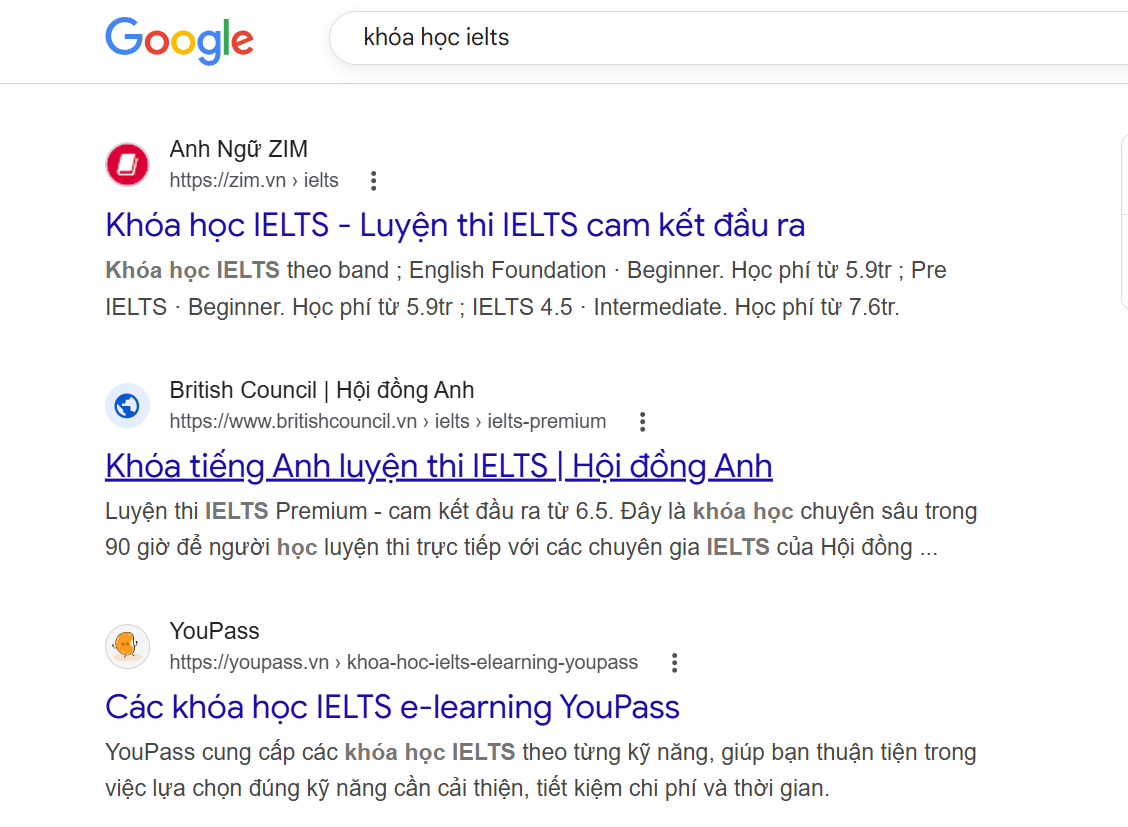Click the Google logo
1128x827 pixels.
click(179, 40)
